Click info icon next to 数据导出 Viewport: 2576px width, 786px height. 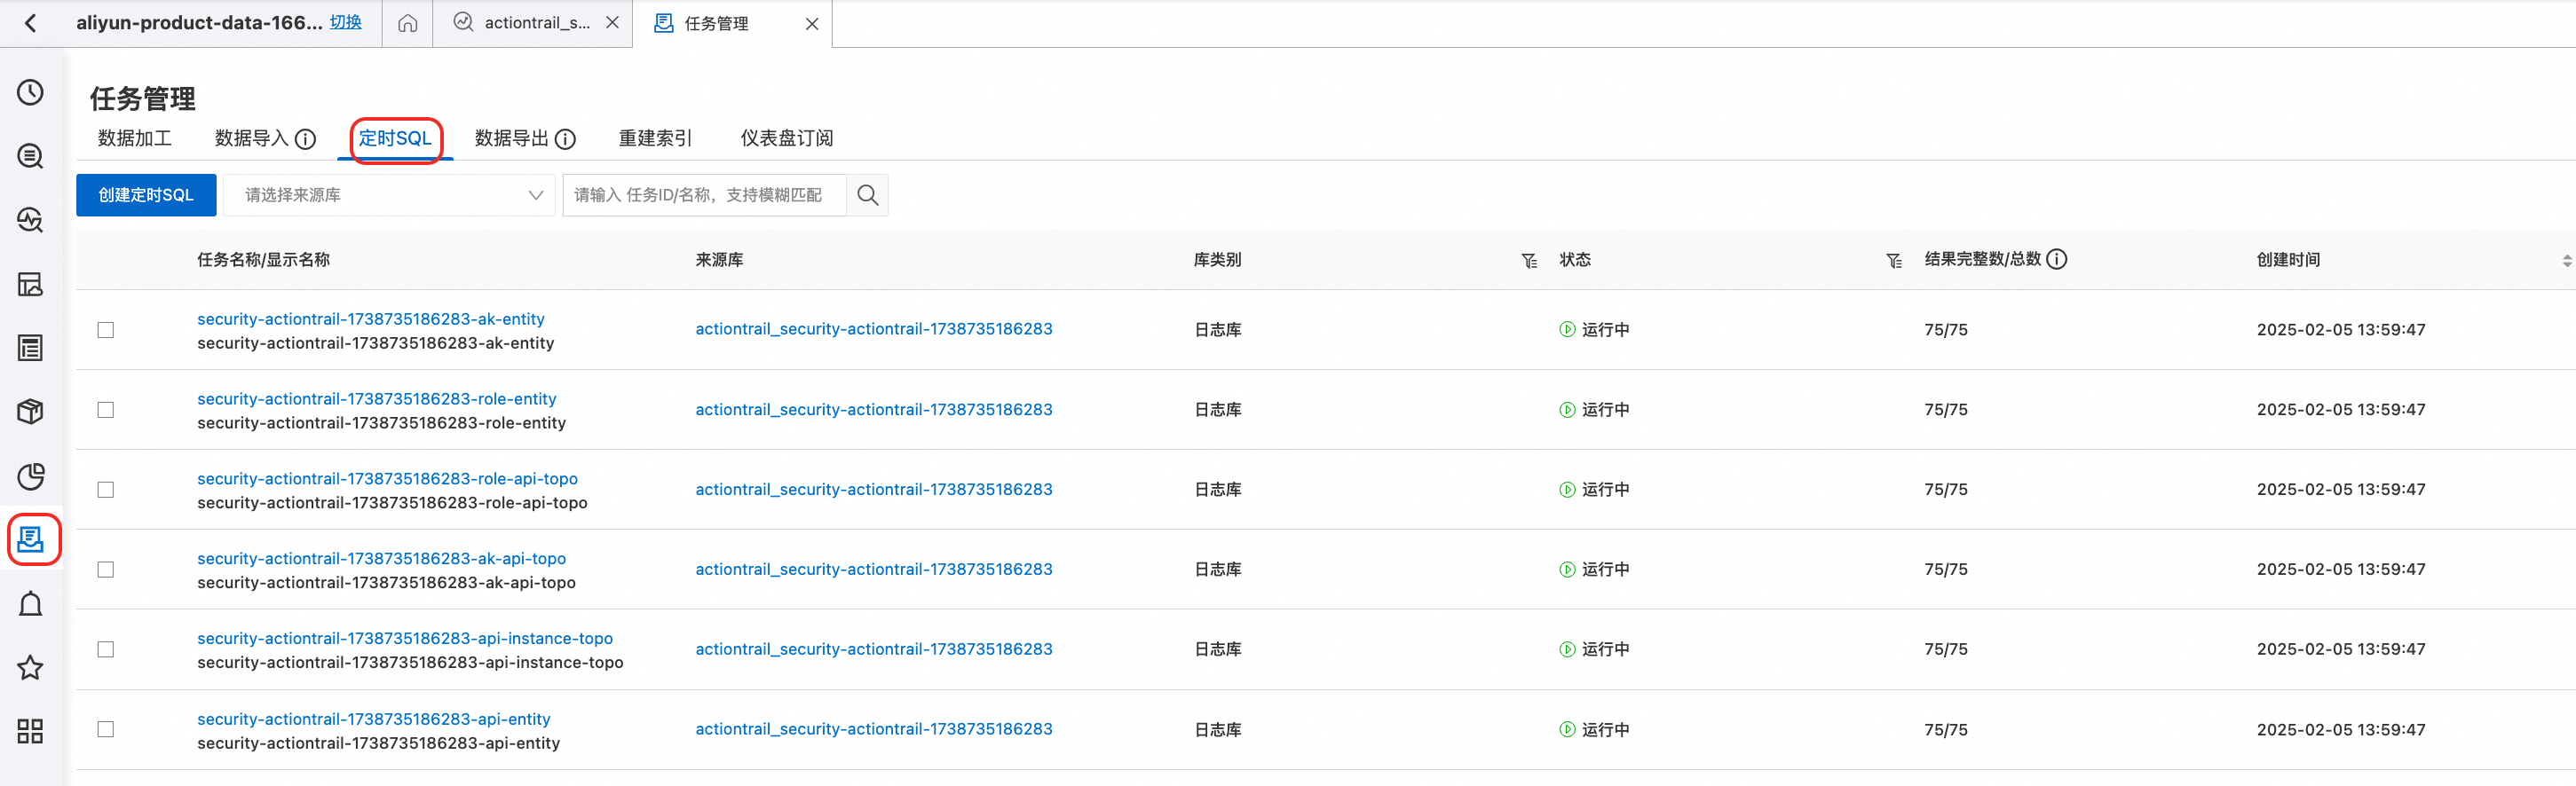click(x=565, y=140)
